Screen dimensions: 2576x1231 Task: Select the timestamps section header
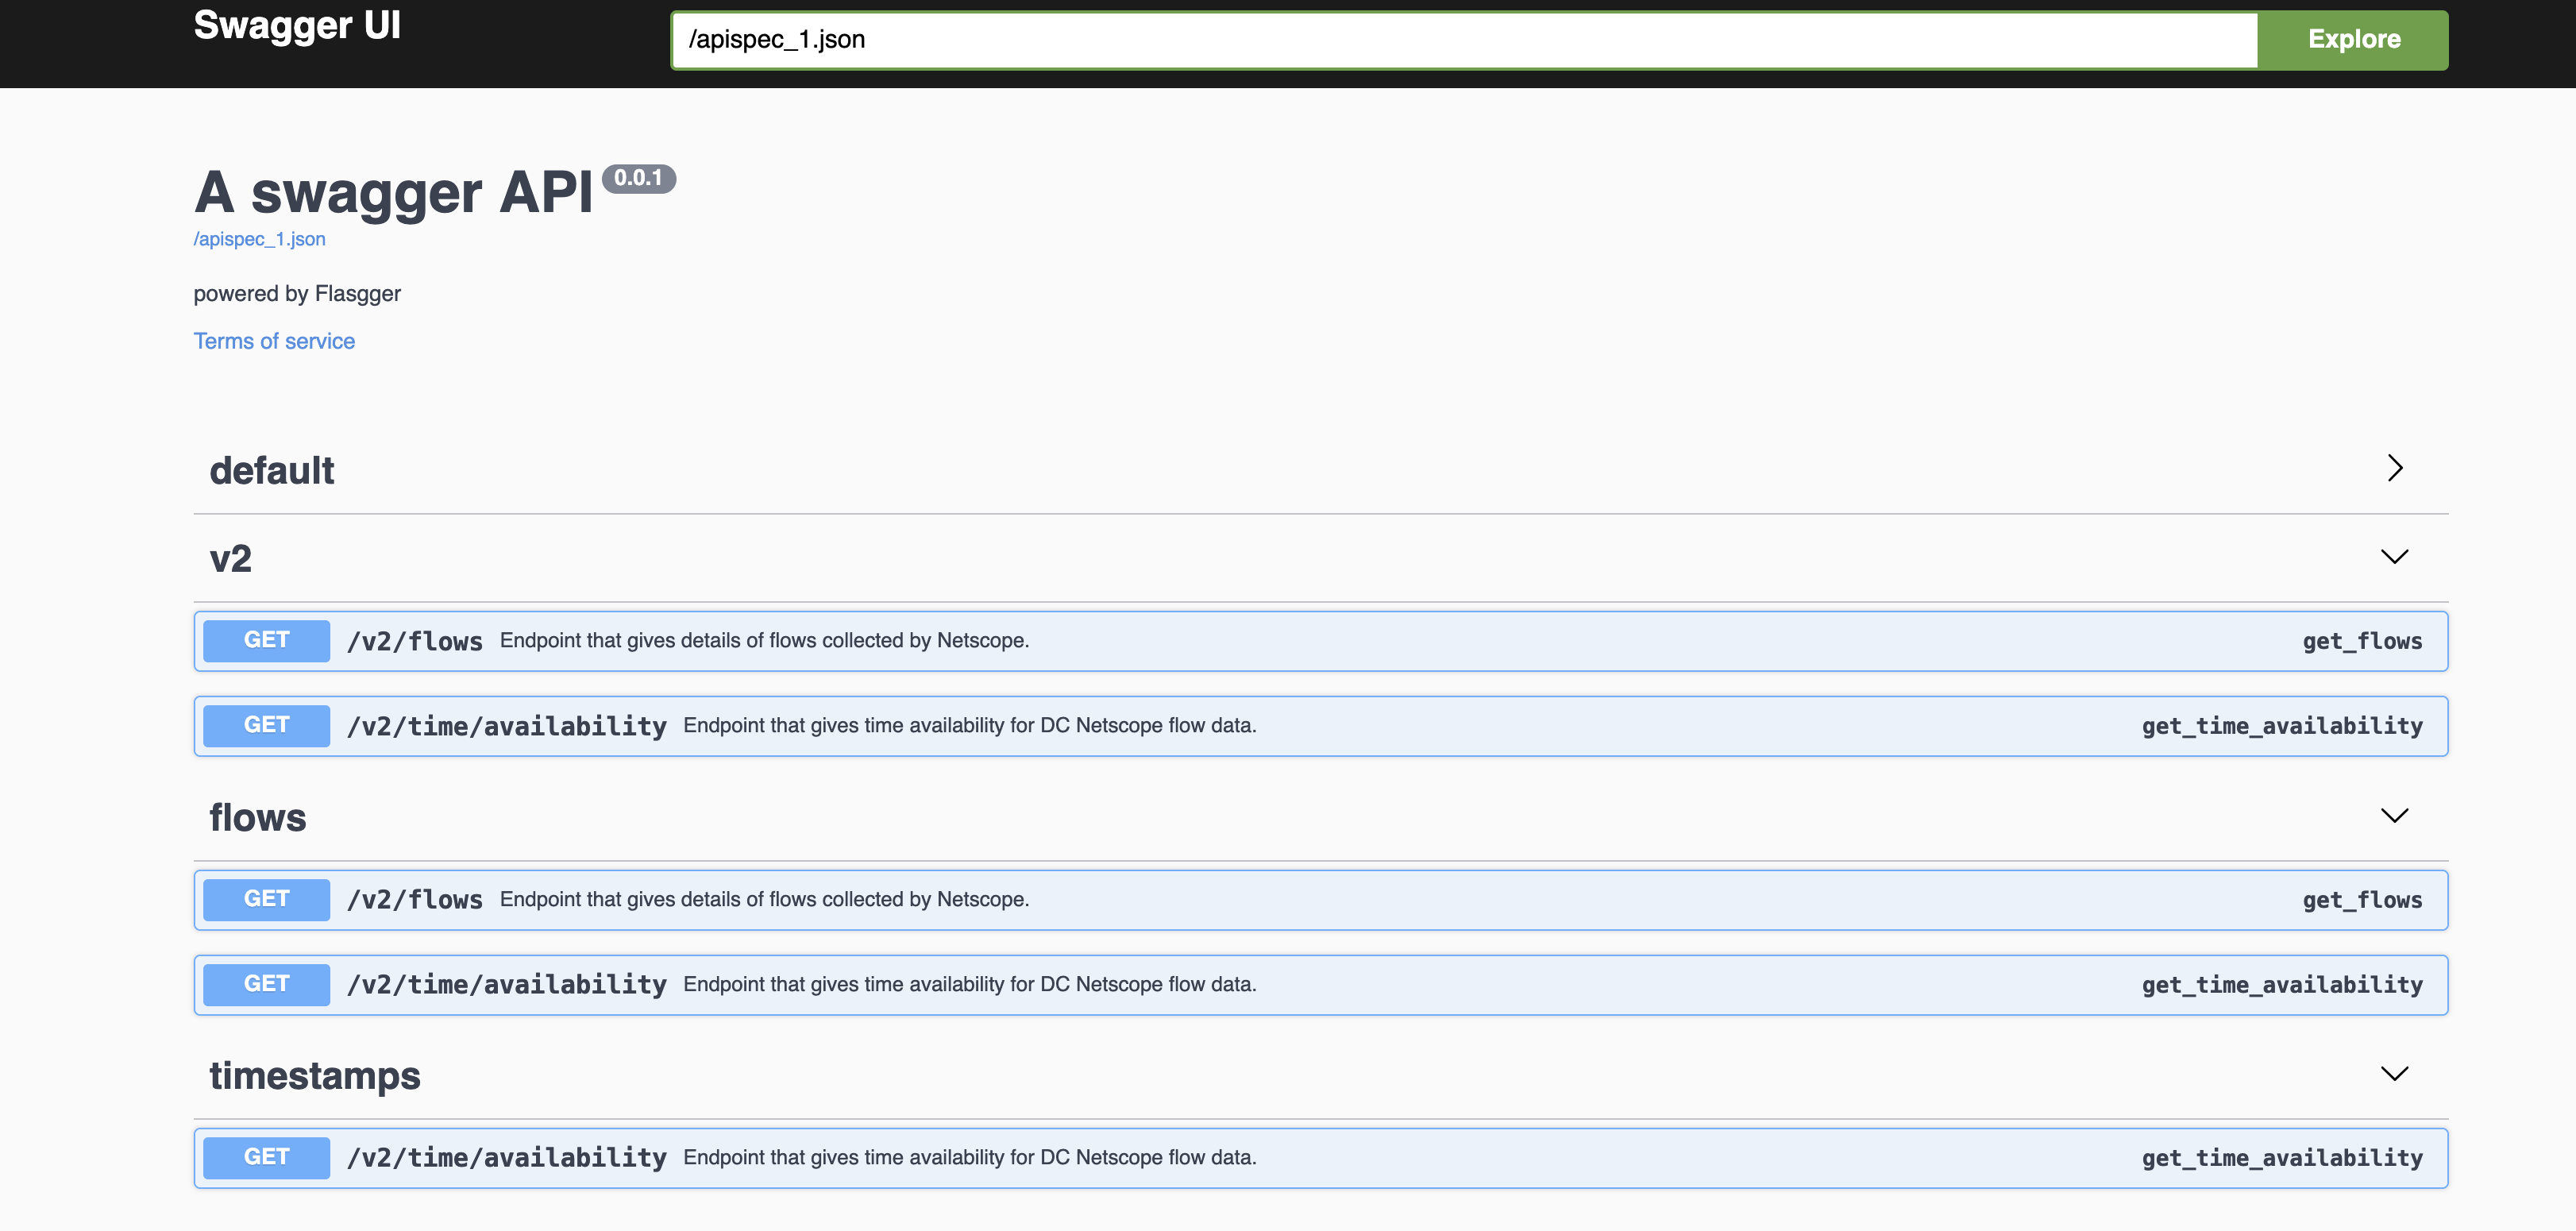point(314,1075)
